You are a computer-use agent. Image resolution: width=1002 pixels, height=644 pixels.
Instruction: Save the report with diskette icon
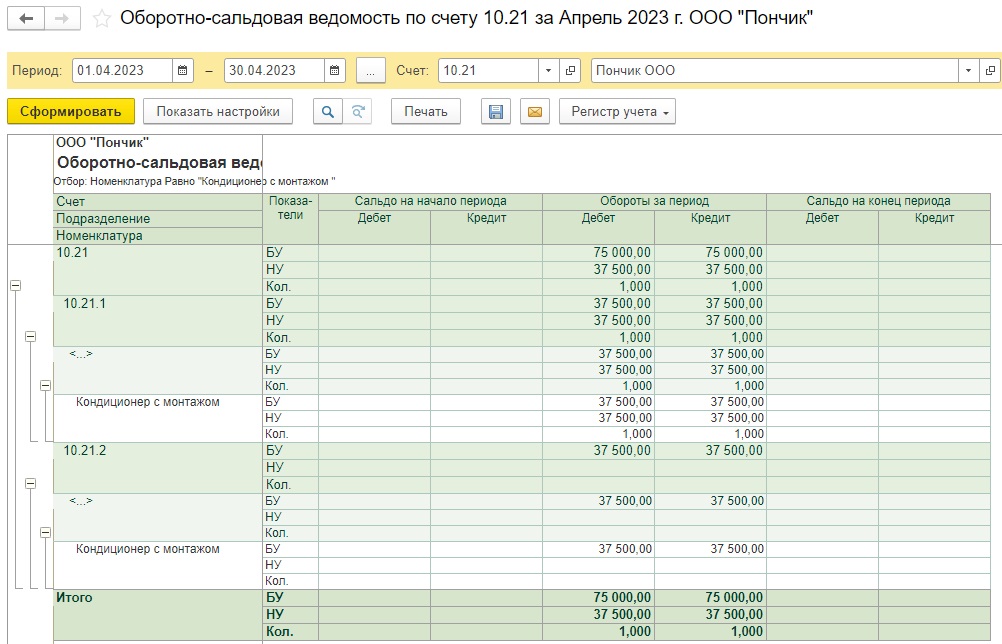coord(495,112)
